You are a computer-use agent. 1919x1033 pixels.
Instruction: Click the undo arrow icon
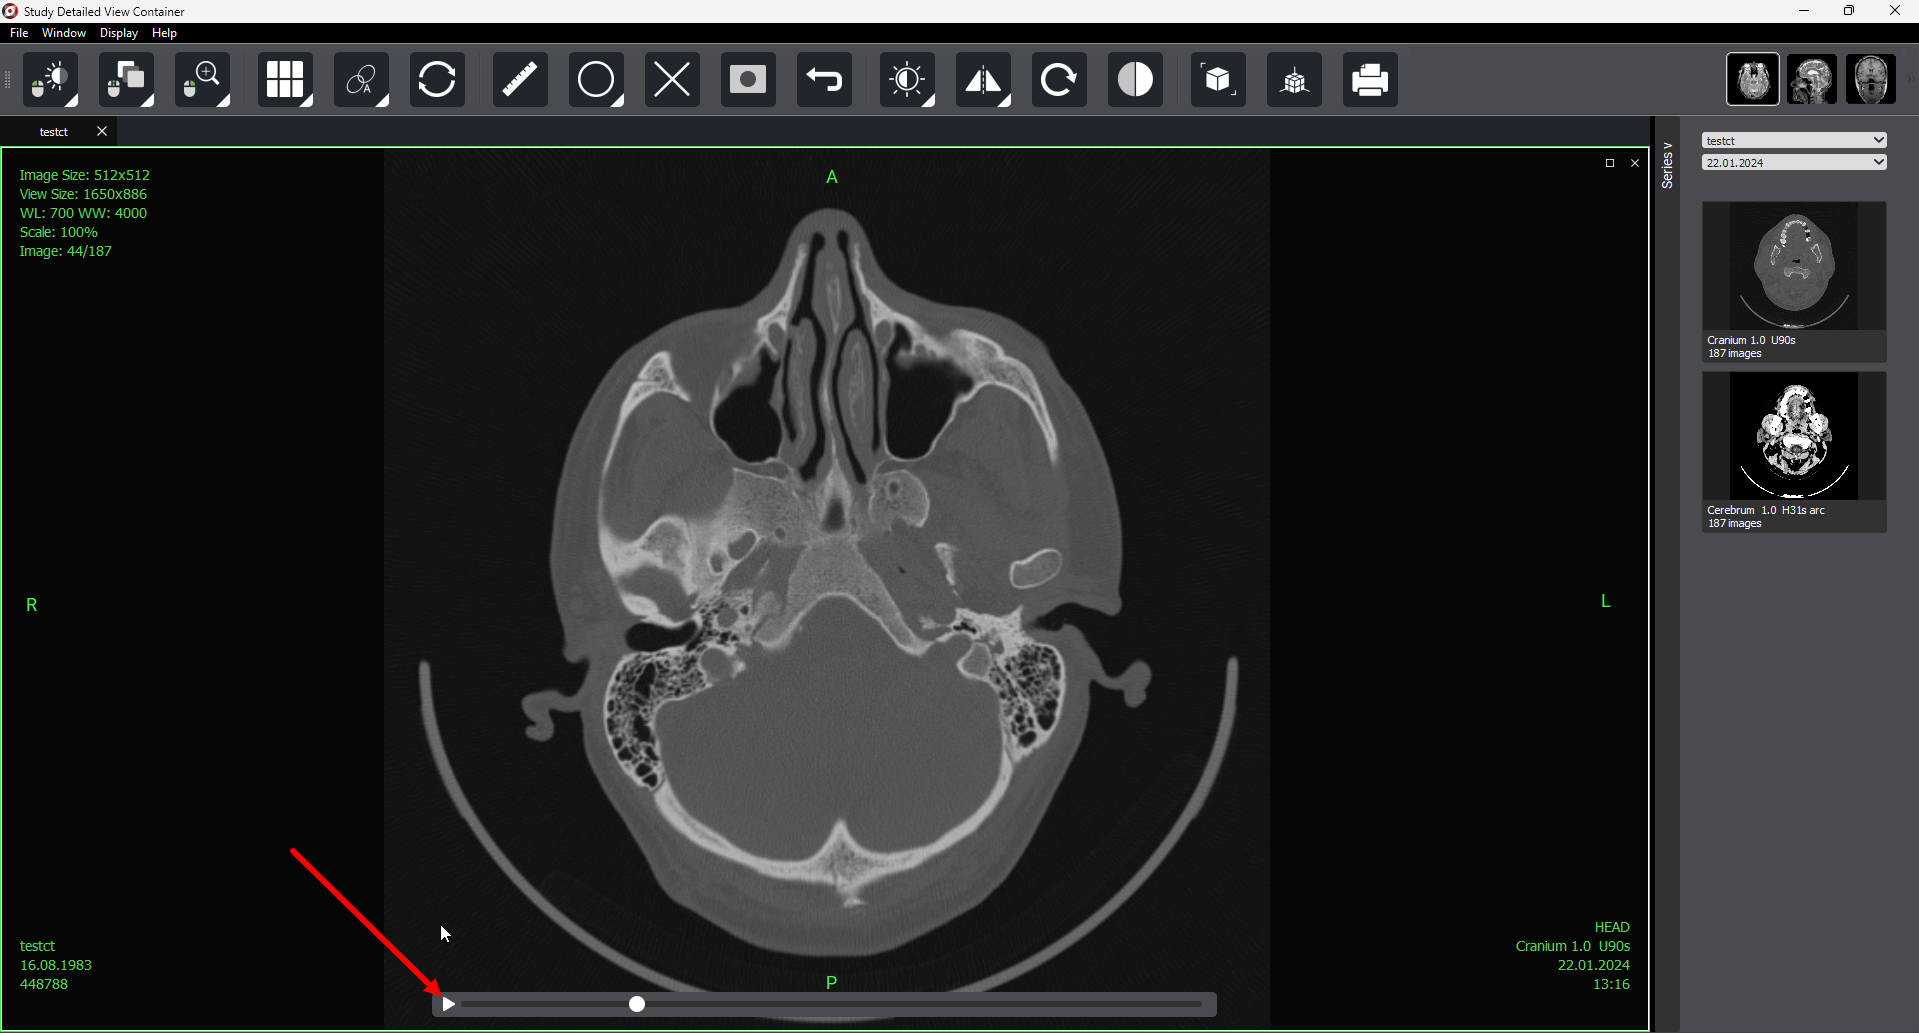(x=824, y=80)
